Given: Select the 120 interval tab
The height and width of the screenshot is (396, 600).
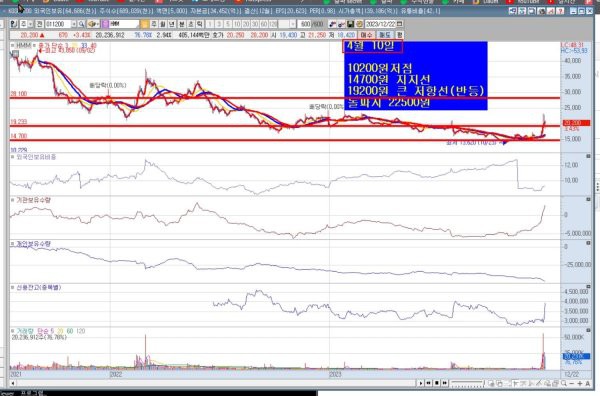Looking at the screenshot, I should click(x=272, y=24).
